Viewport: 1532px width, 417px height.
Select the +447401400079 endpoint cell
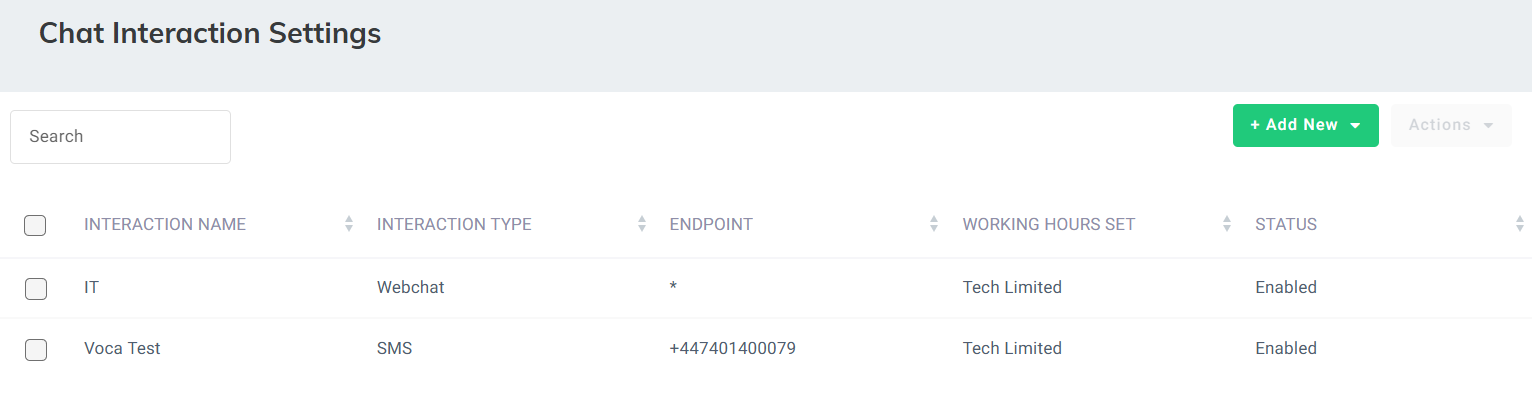coord(733,349)
